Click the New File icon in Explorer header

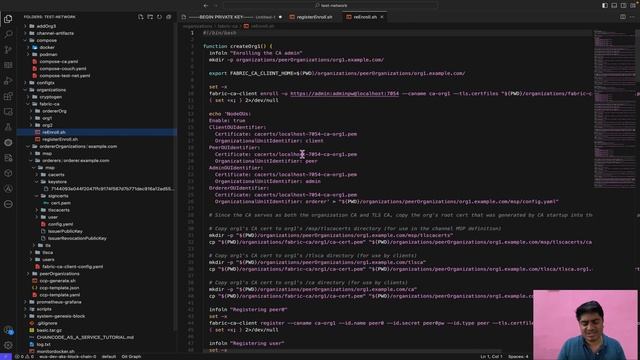141,17
